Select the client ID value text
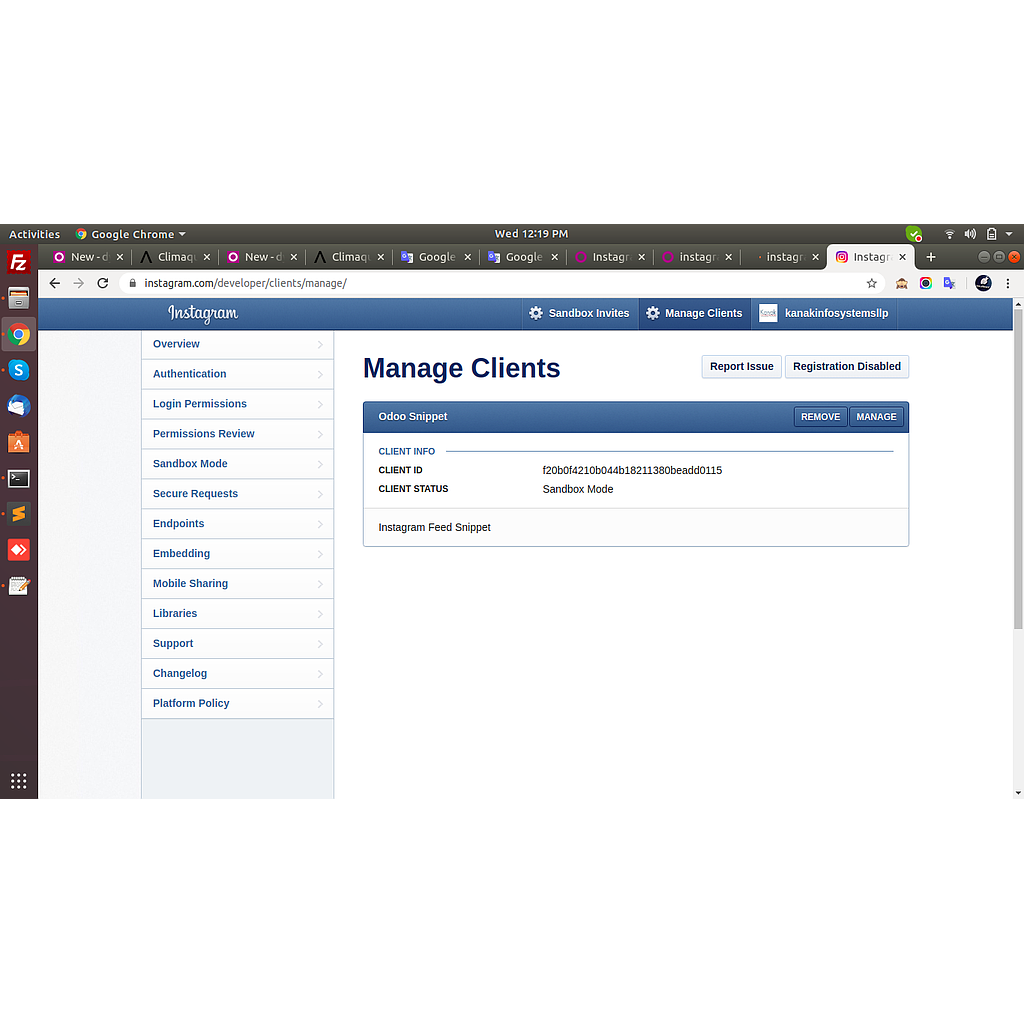Screen dimensions: 1024x1024 (632, 470)
